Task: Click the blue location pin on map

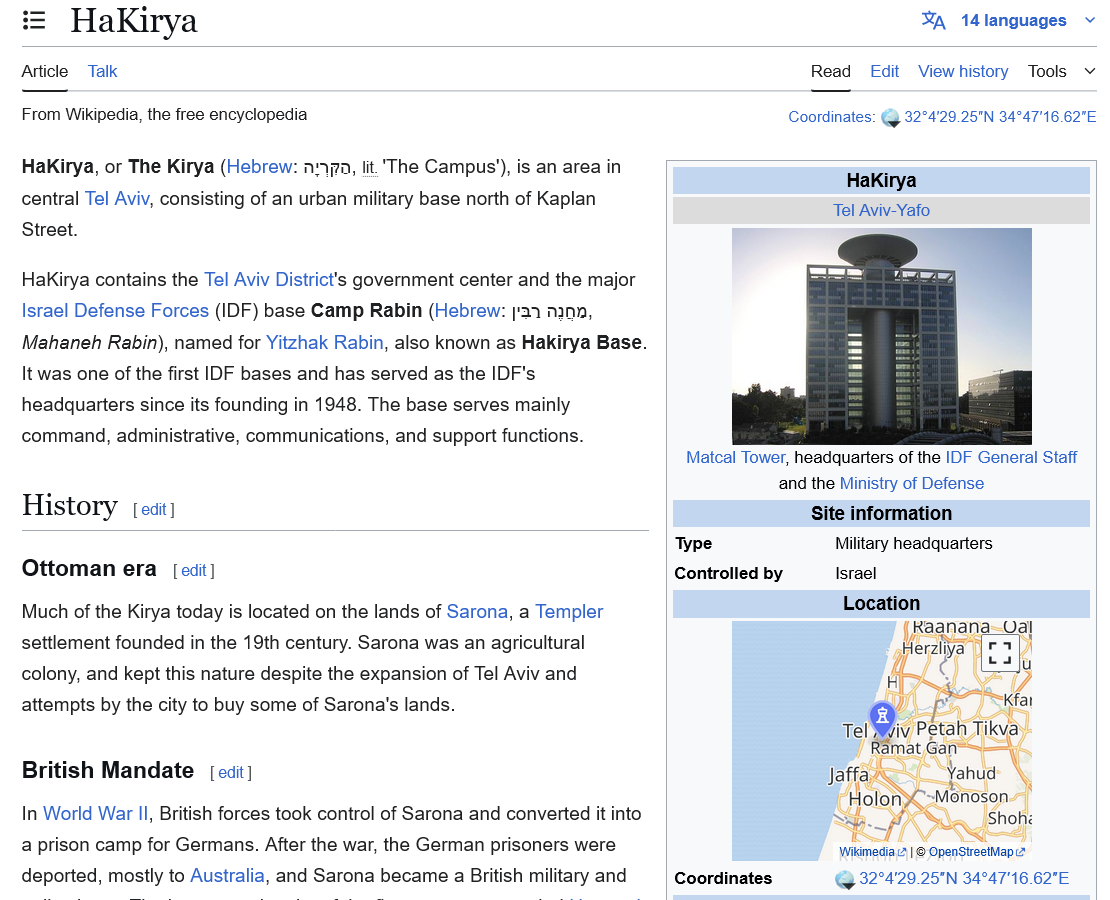Action: pos(882,718)
